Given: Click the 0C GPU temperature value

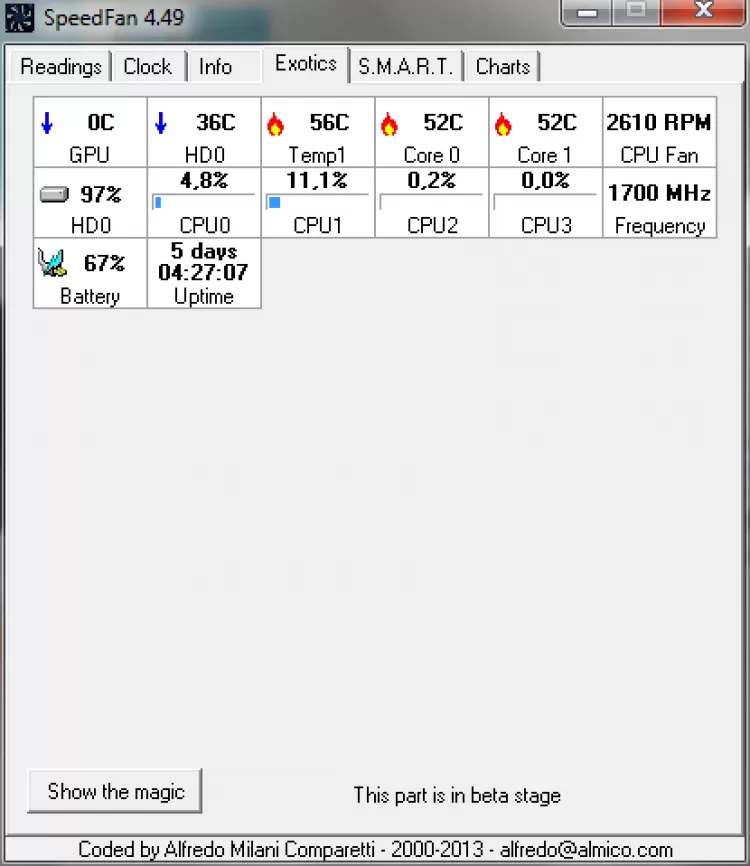Looking at the screenshot, I should coord(101,123).
